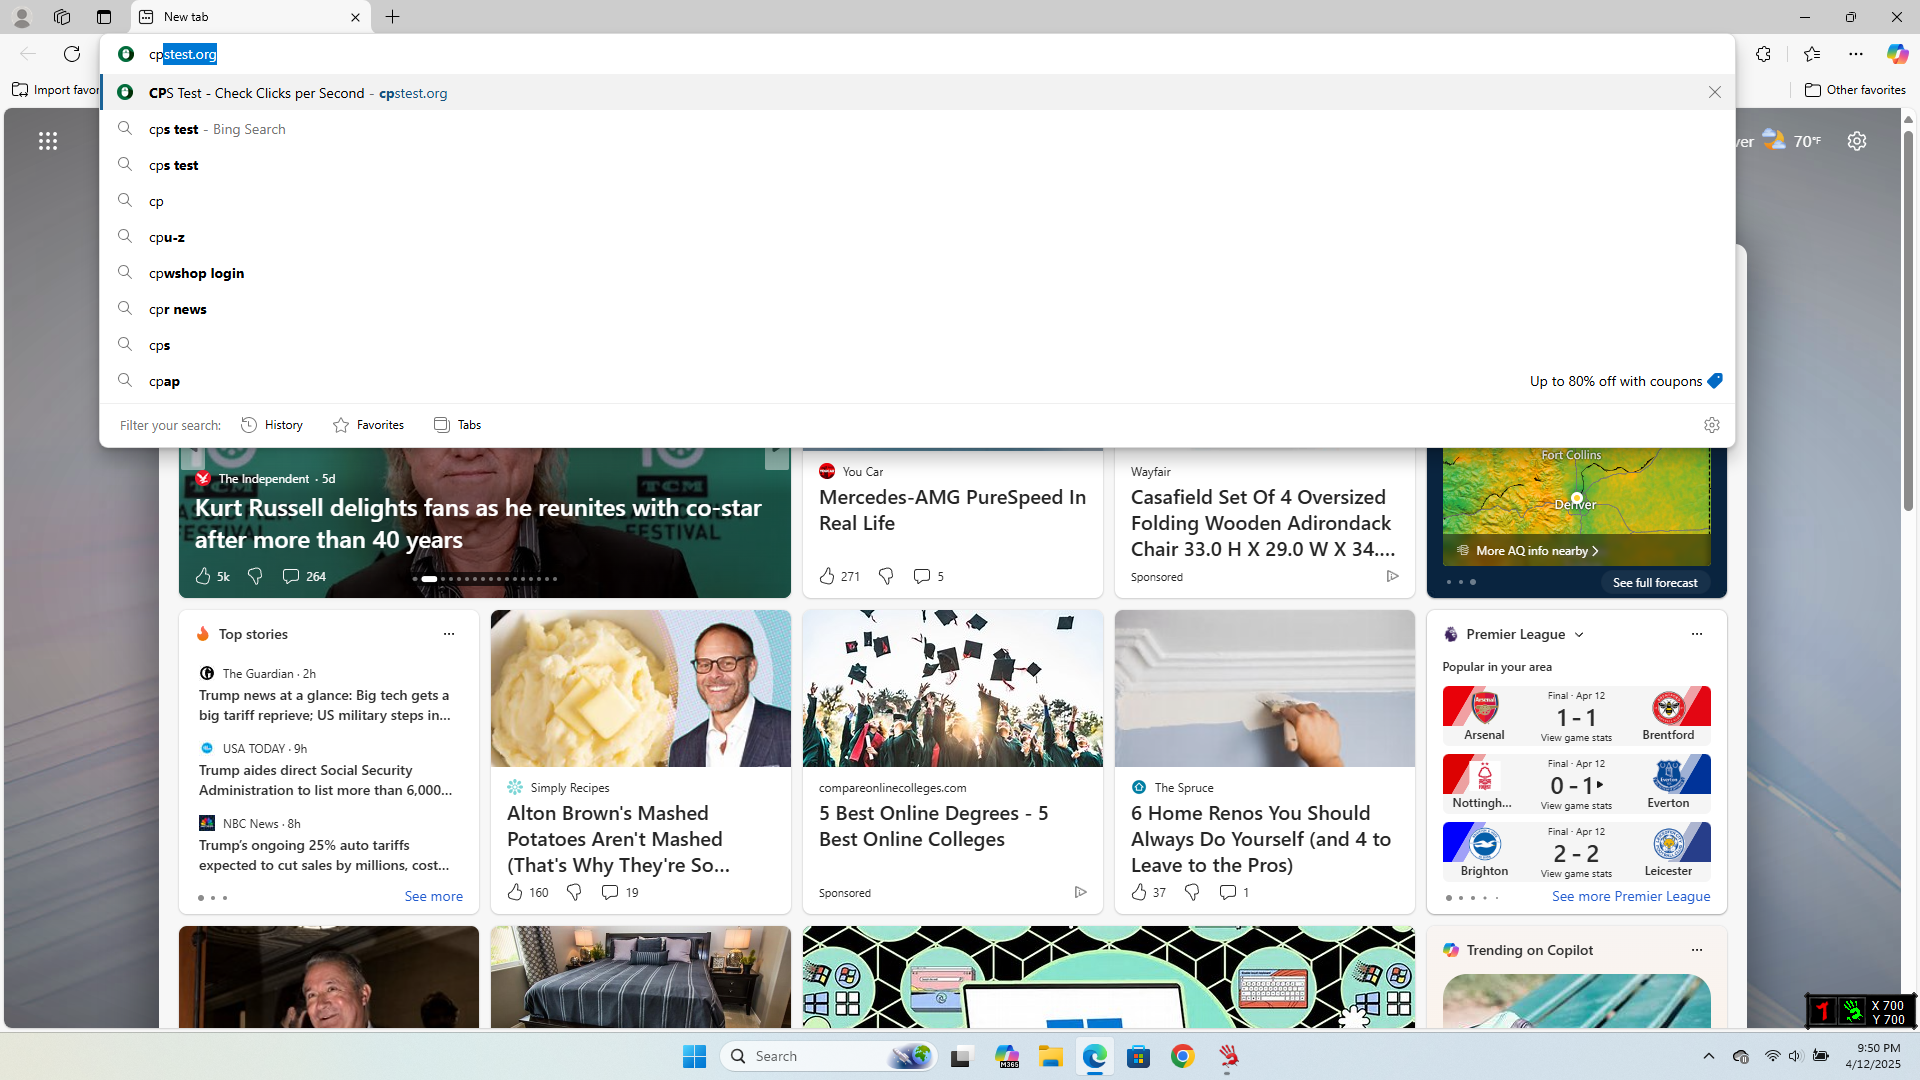Open the Copilot sidebar icon
Viewport: 1920px width, 1080px height.
(x=1897, y=54)
